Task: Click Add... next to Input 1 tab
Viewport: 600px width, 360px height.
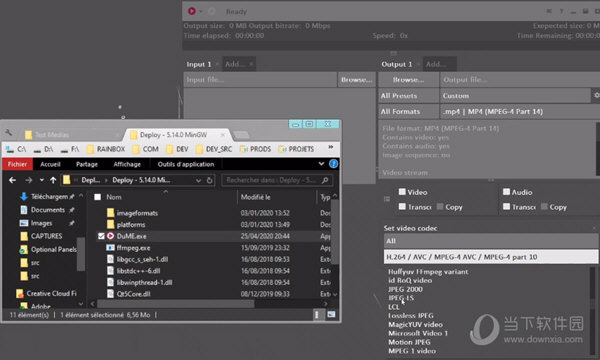Action: [x=238, y=64]
